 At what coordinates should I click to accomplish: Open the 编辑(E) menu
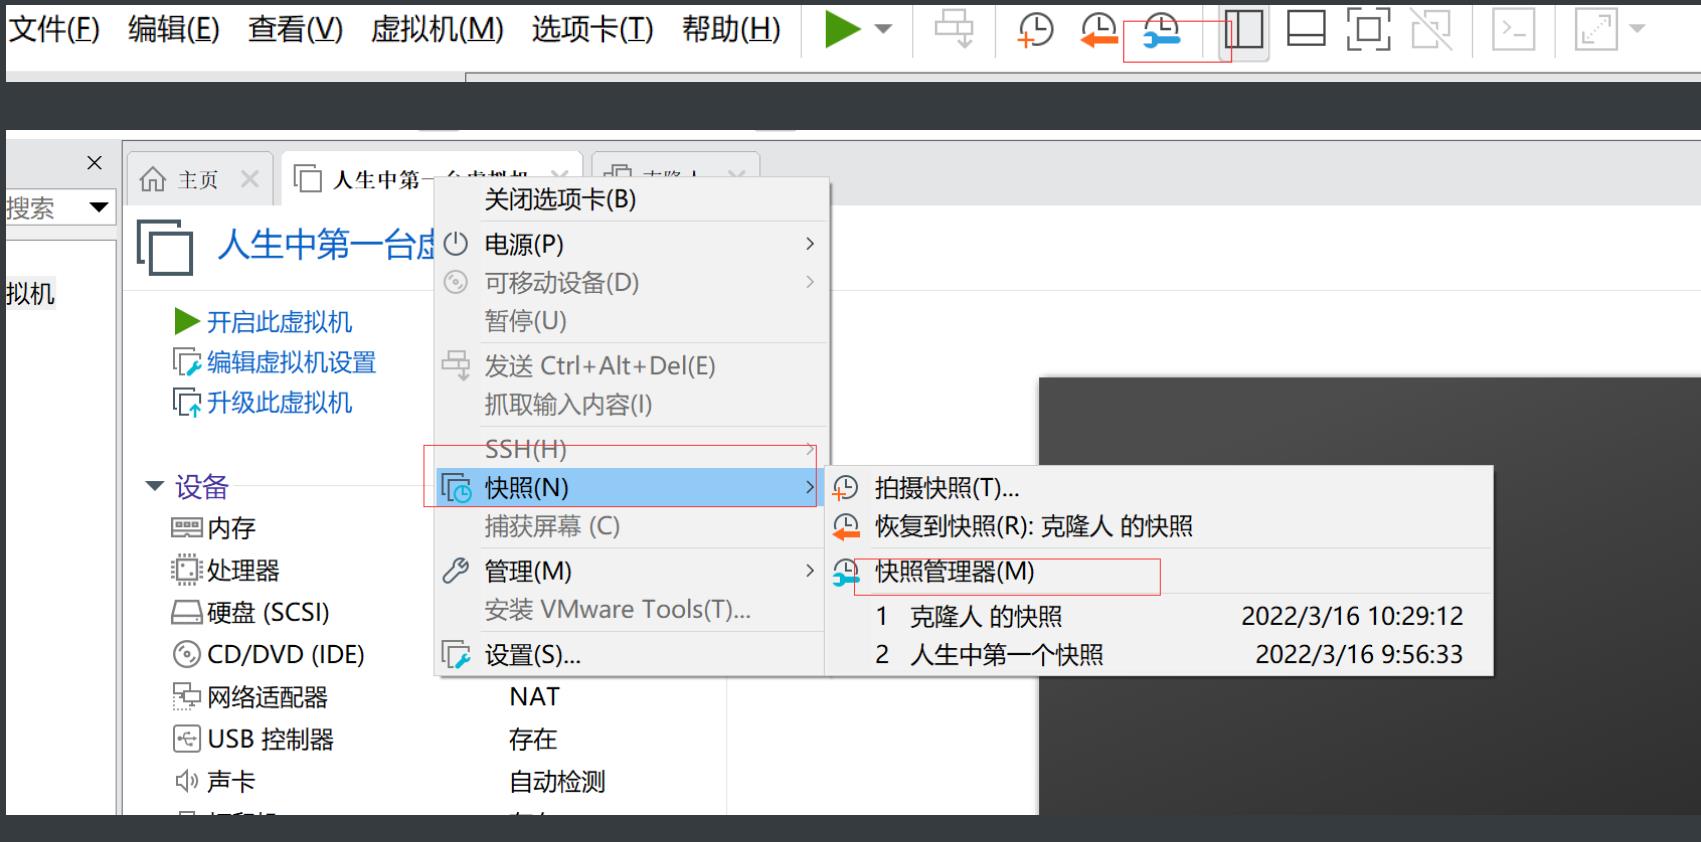(174, 29)
